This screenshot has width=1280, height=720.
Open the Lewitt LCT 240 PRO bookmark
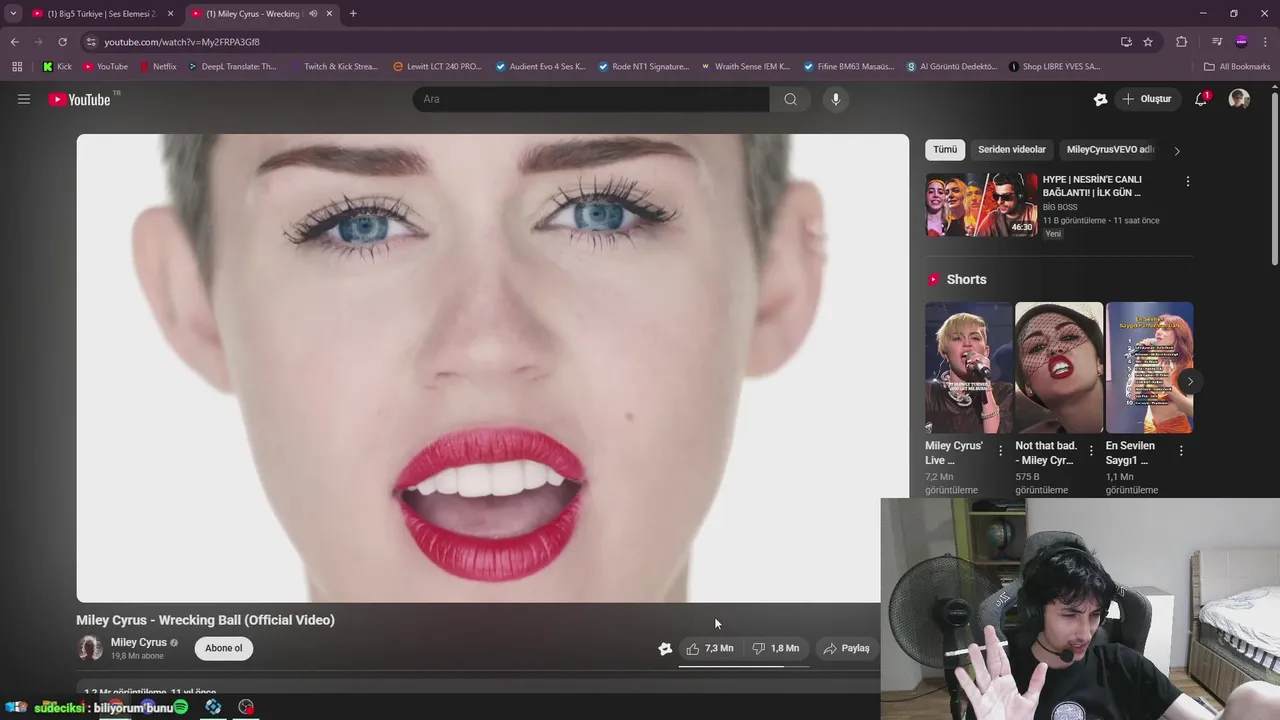click(437, 67)
